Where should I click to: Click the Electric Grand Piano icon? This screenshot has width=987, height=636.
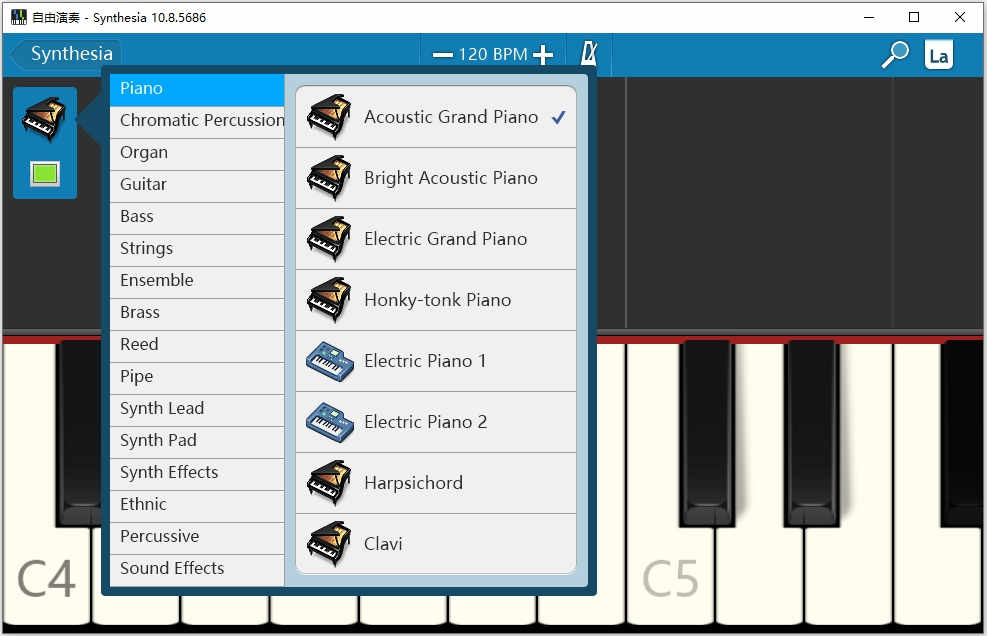[329, 239]
